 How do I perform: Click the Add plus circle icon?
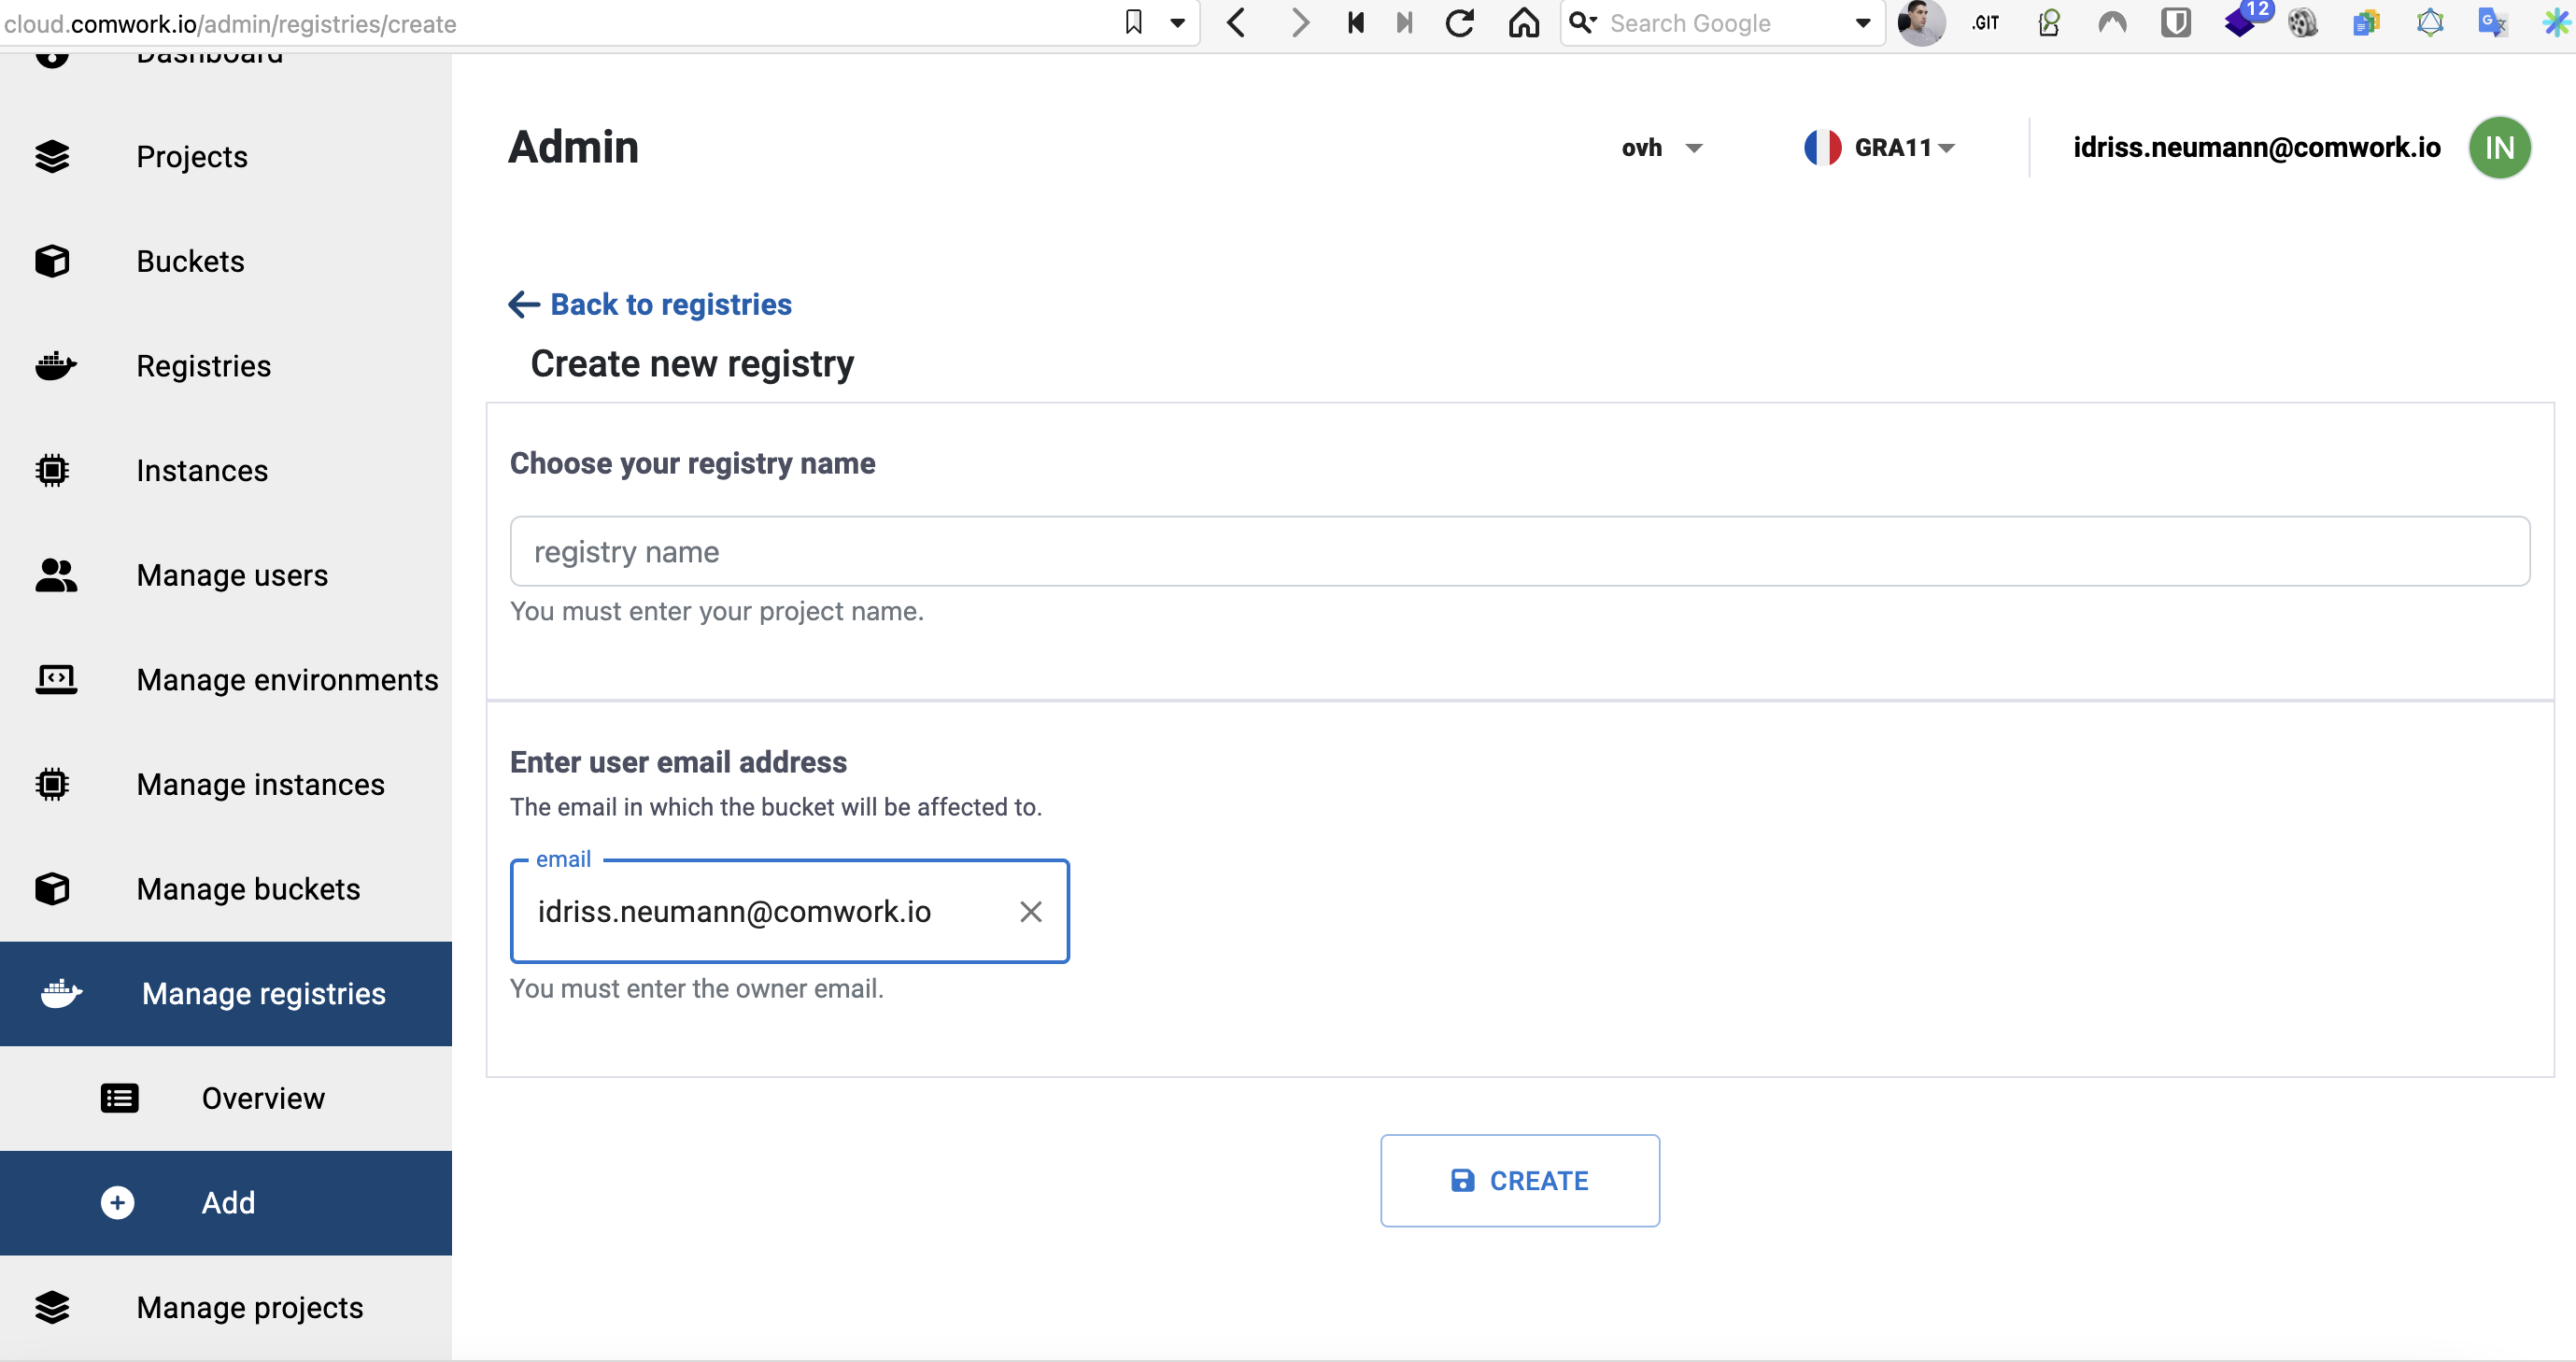click(118, 1203)
